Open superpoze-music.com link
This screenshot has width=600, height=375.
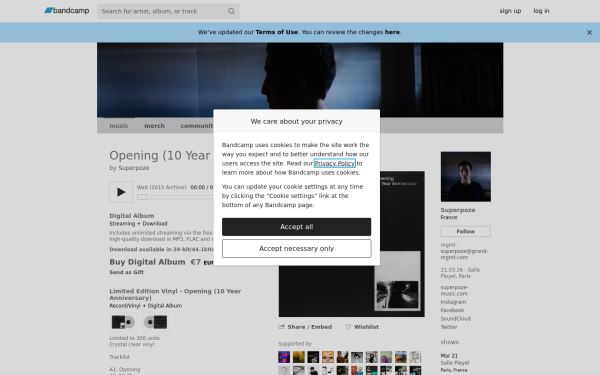pyautogui.click(x=454, y=290)
